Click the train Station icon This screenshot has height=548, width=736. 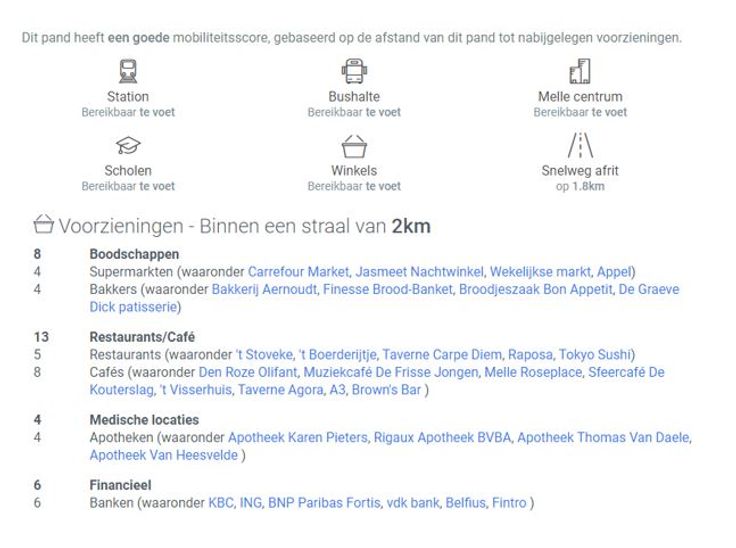pyautogui.click(x=128, y=72)
